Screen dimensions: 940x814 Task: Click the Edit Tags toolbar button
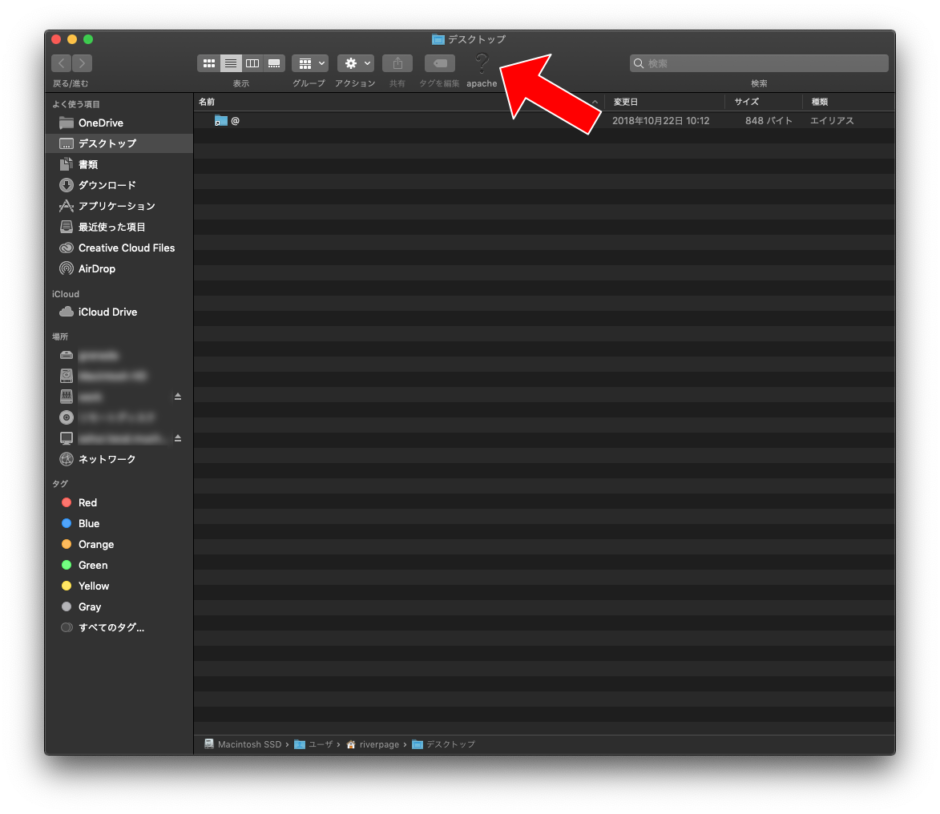click(439, 63)
